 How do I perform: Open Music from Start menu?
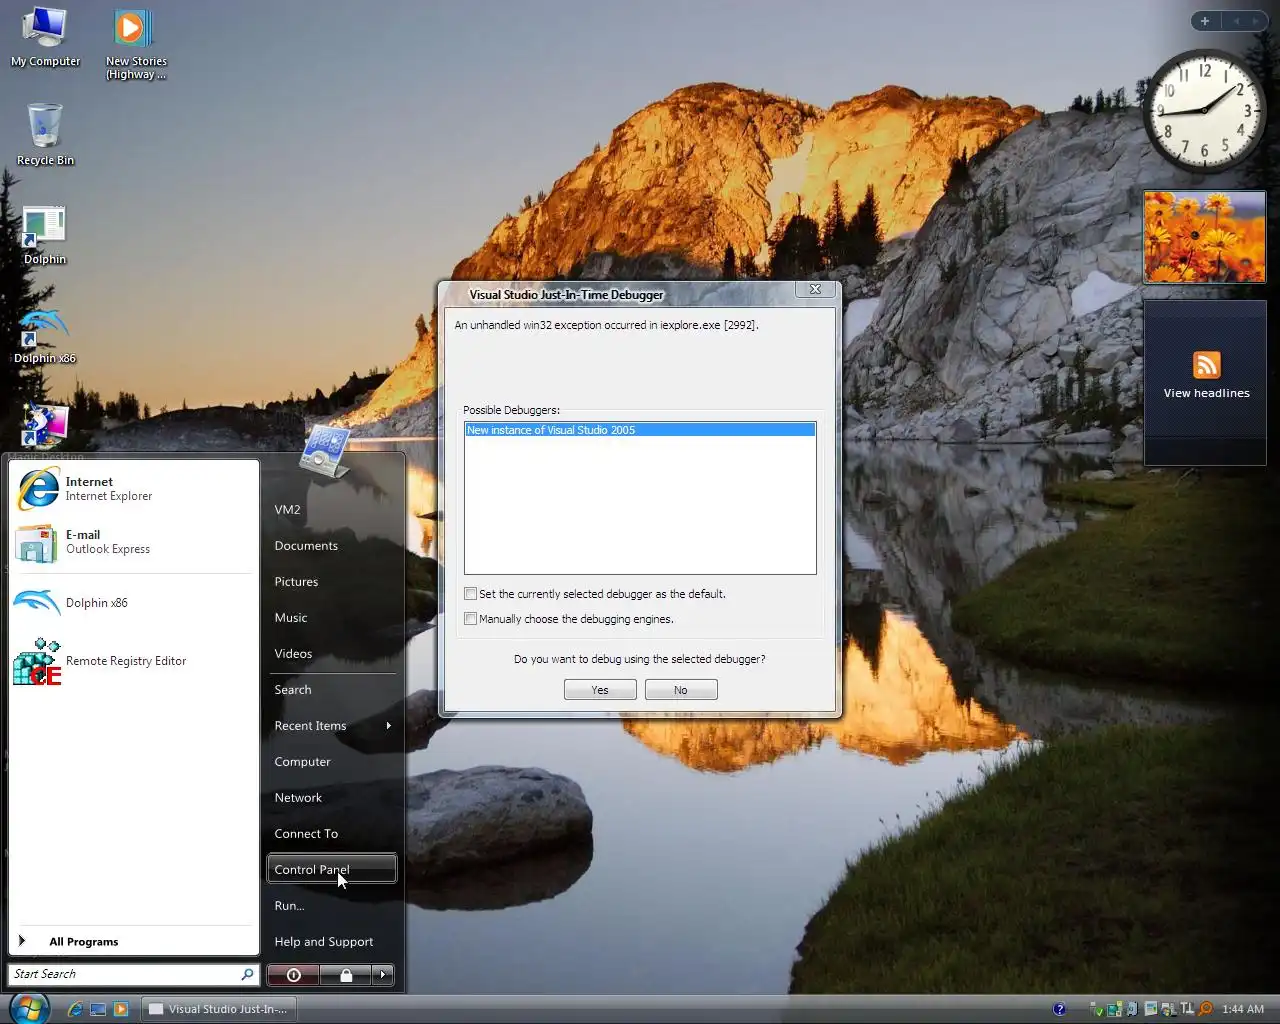tap(332, 618)
